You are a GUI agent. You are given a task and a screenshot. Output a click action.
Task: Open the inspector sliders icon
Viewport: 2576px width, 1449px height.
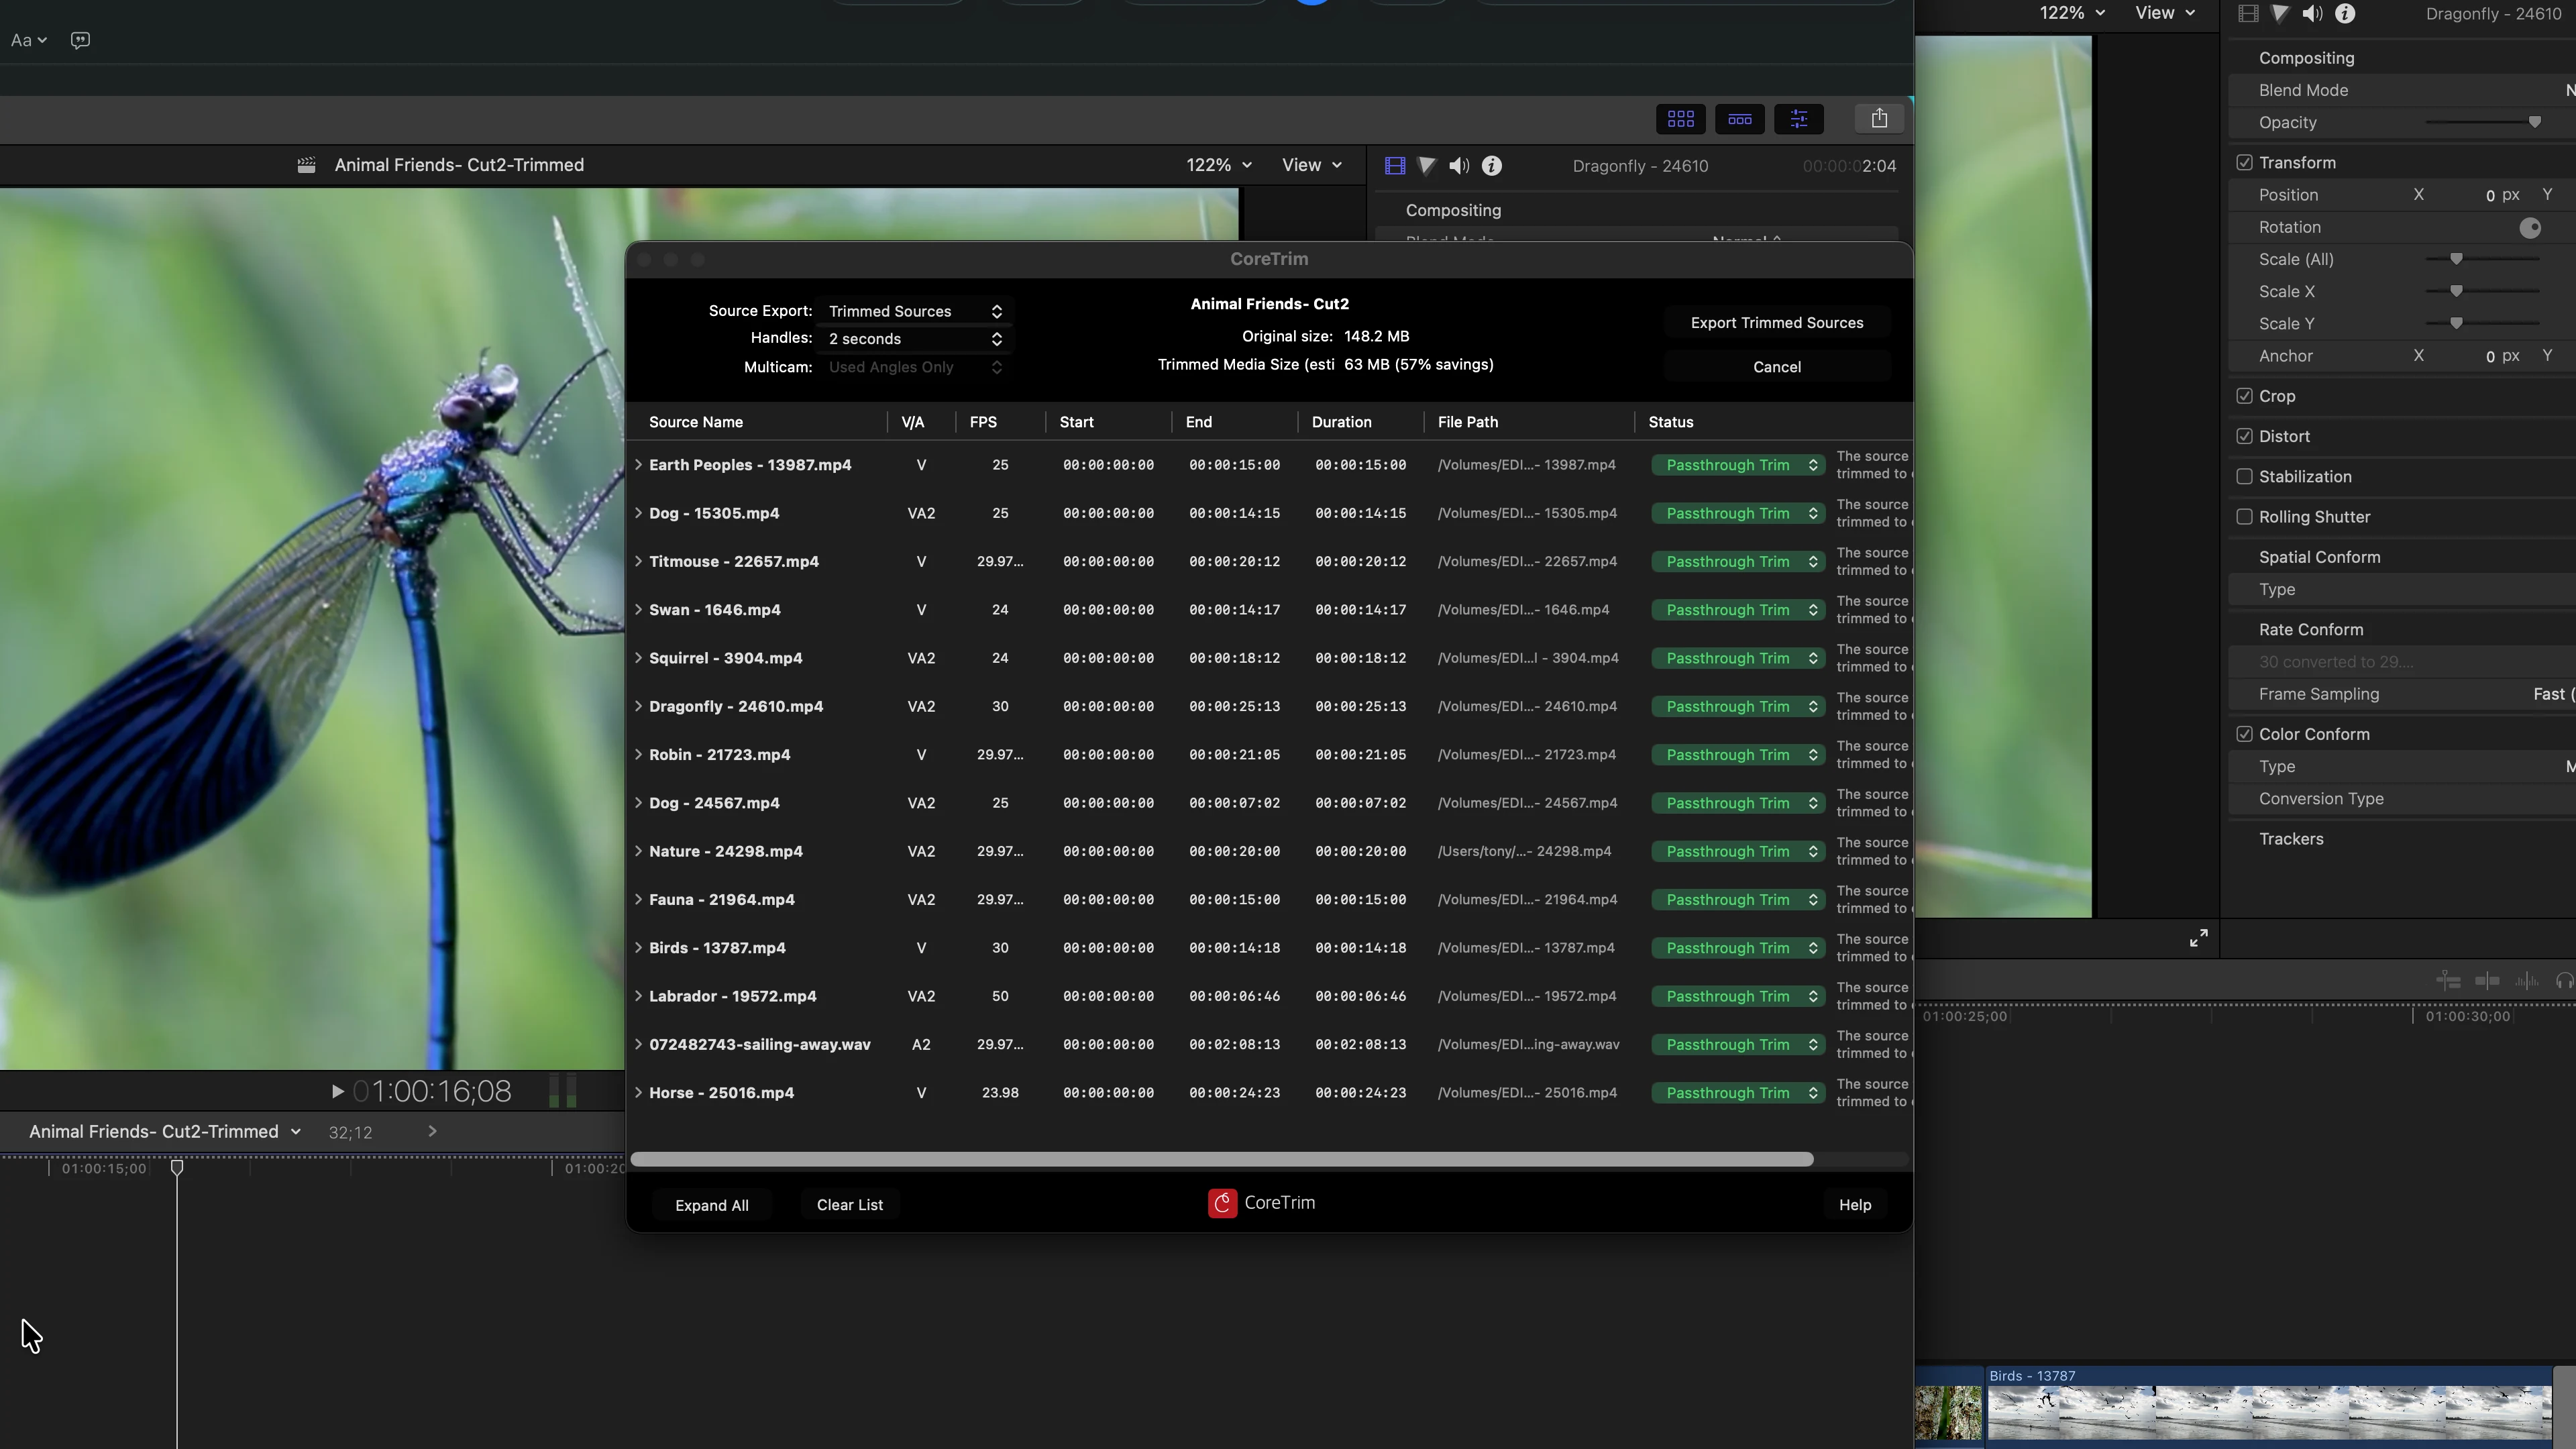click(x=1799, y=119)
